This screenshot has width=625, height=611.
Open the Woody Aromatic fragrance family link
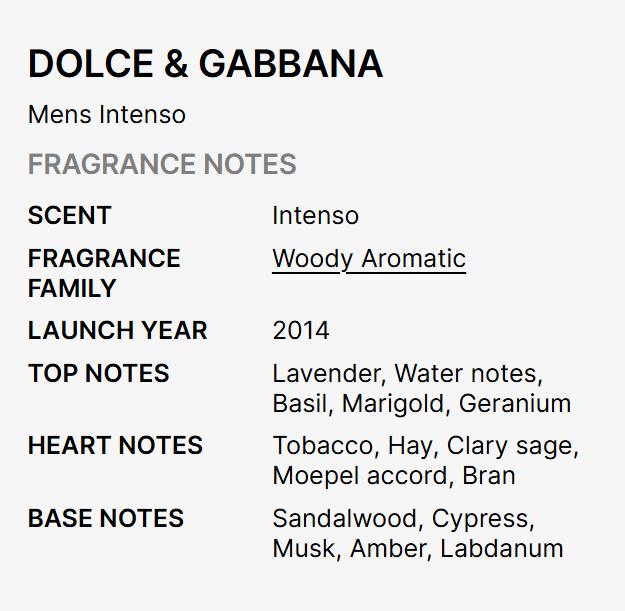(x=368, y=259)
